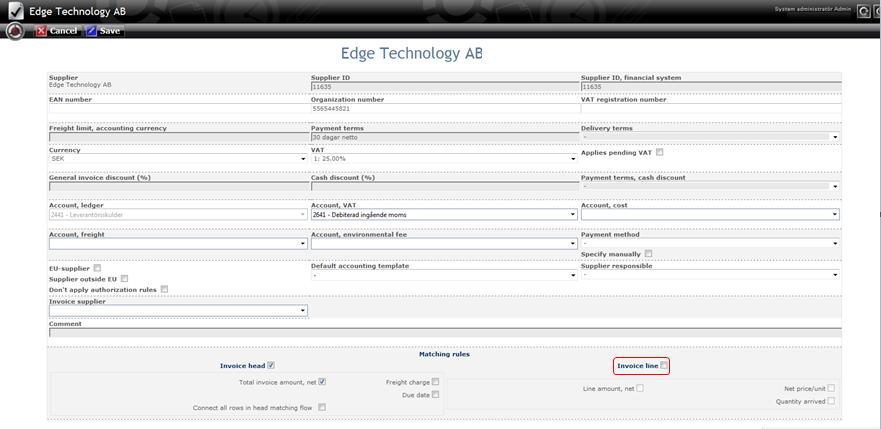
Task: Expand the Account, environmental fee dropdown
Action: [x=444, y=244]
